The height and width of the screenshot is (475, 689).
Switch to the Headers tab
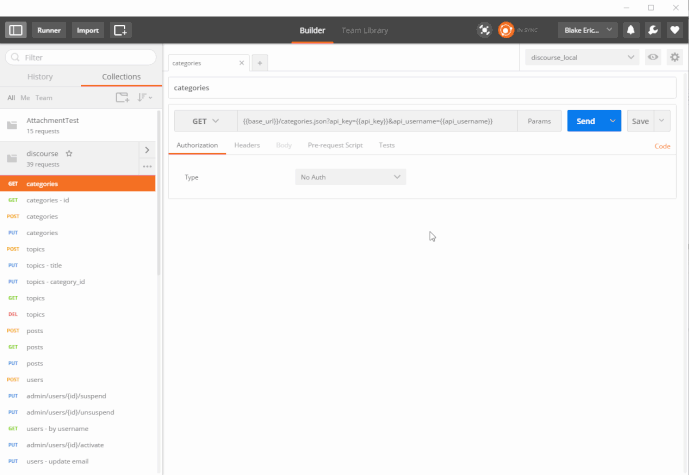click(247, 146)
